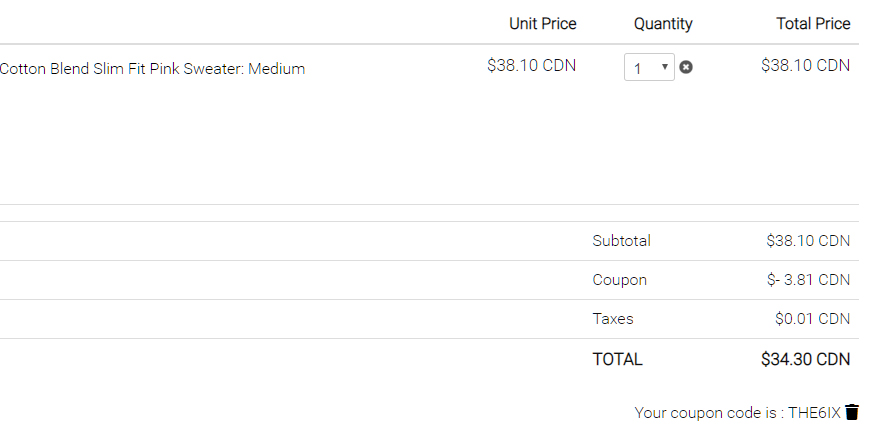Click the subtotal amount $38.10 CDN
Image resolution: width=874 pixels, height=438 pixels.
pos(808,241)
